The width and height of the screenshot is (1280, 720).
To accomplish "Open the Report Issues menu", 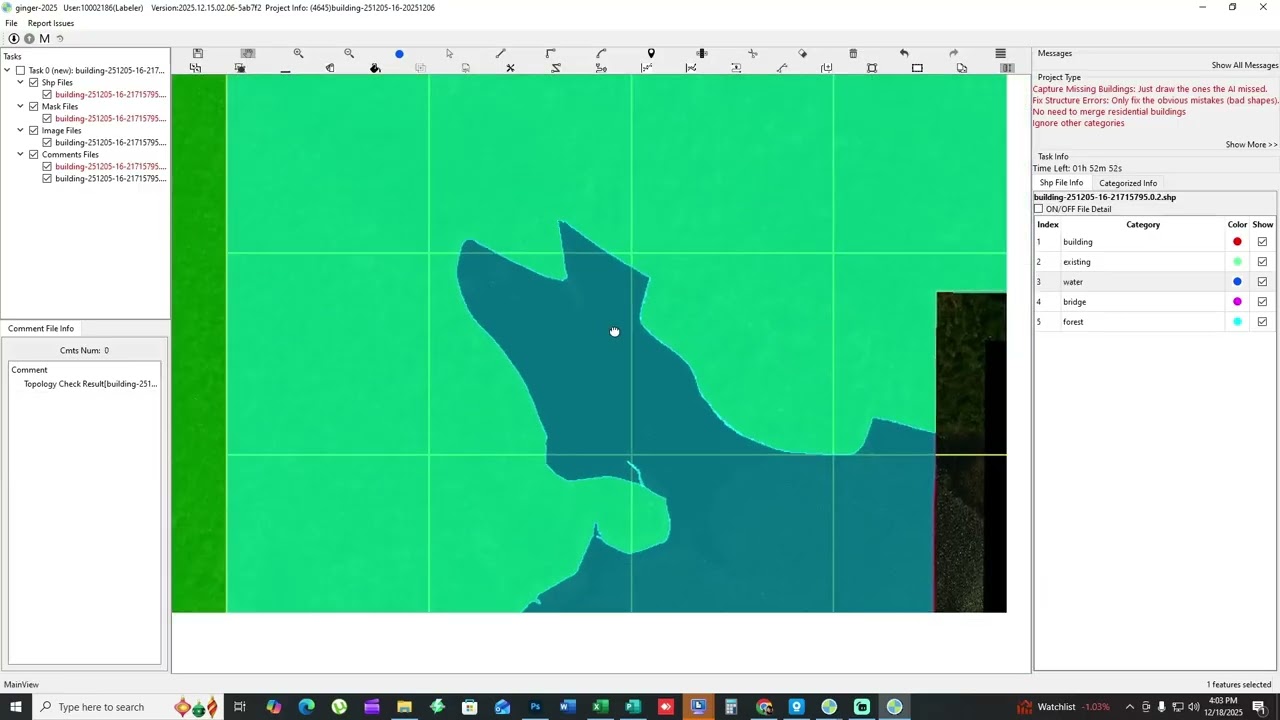I will pos(51,23).
